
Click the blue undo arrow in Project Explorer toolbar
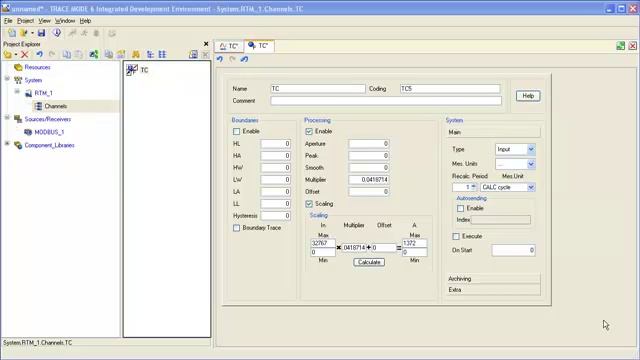pyautogui.click(x=39, y=54)
